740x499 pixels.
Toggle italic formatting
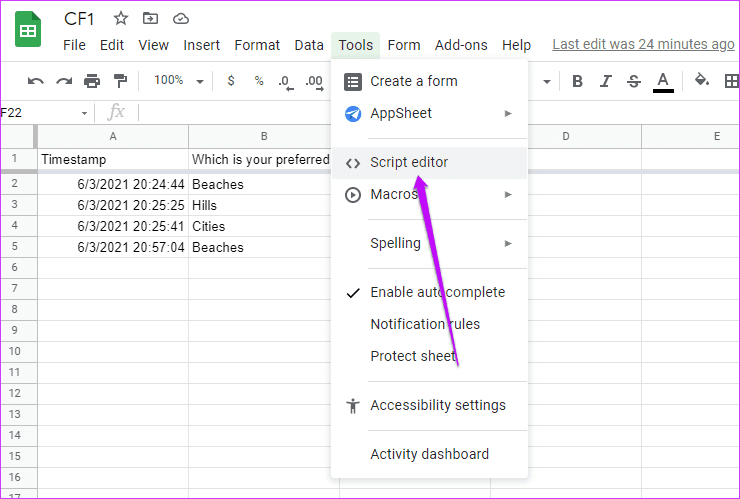(605, 81)
